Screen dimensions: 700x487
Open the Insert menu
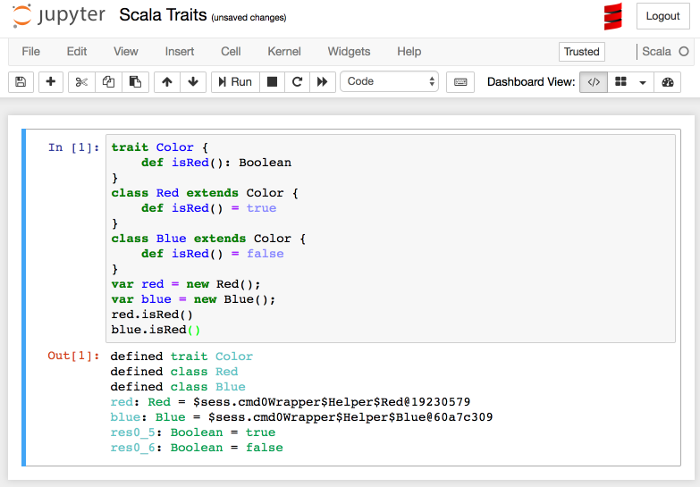pyautogui.click(x=179, y=52)
